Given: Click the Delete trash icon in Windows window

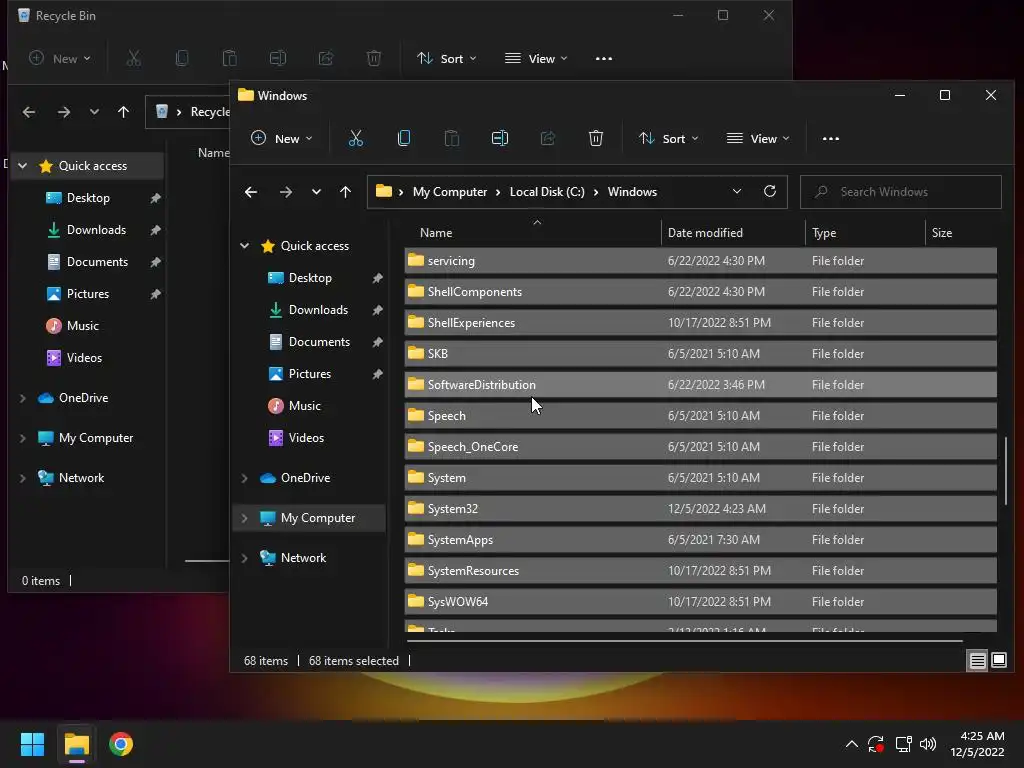Looking at the screenshot, I should click(596, 138).
